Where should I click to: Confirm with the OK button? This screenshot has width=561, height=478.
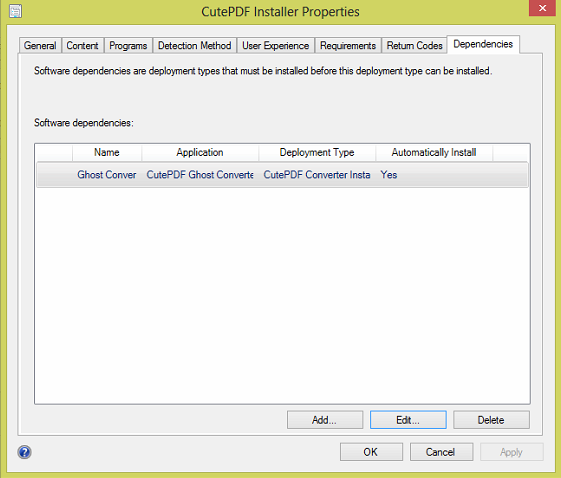click(371, 452)
